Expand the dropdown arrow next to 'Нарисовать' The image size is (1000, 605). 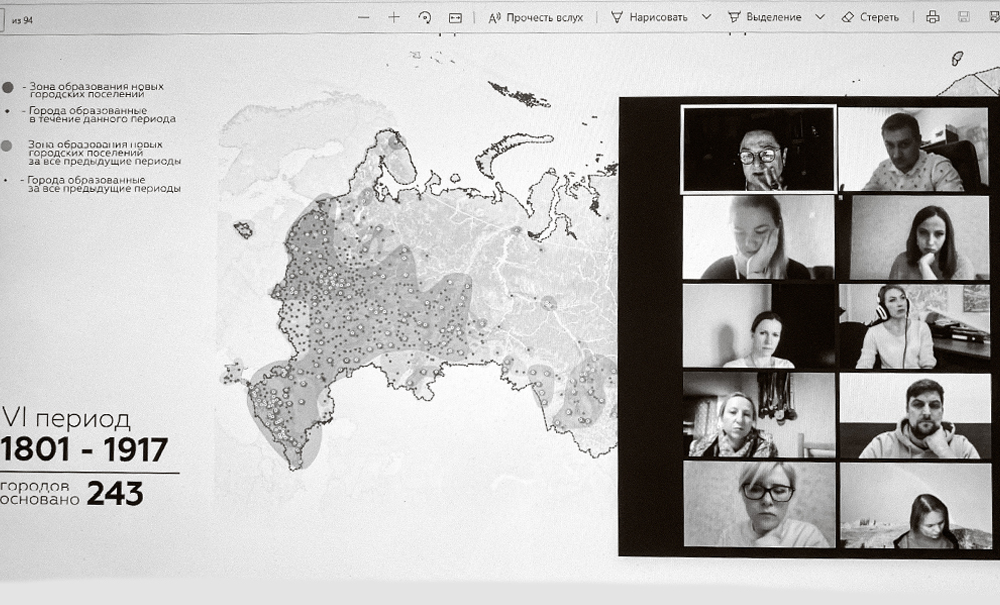706,17
